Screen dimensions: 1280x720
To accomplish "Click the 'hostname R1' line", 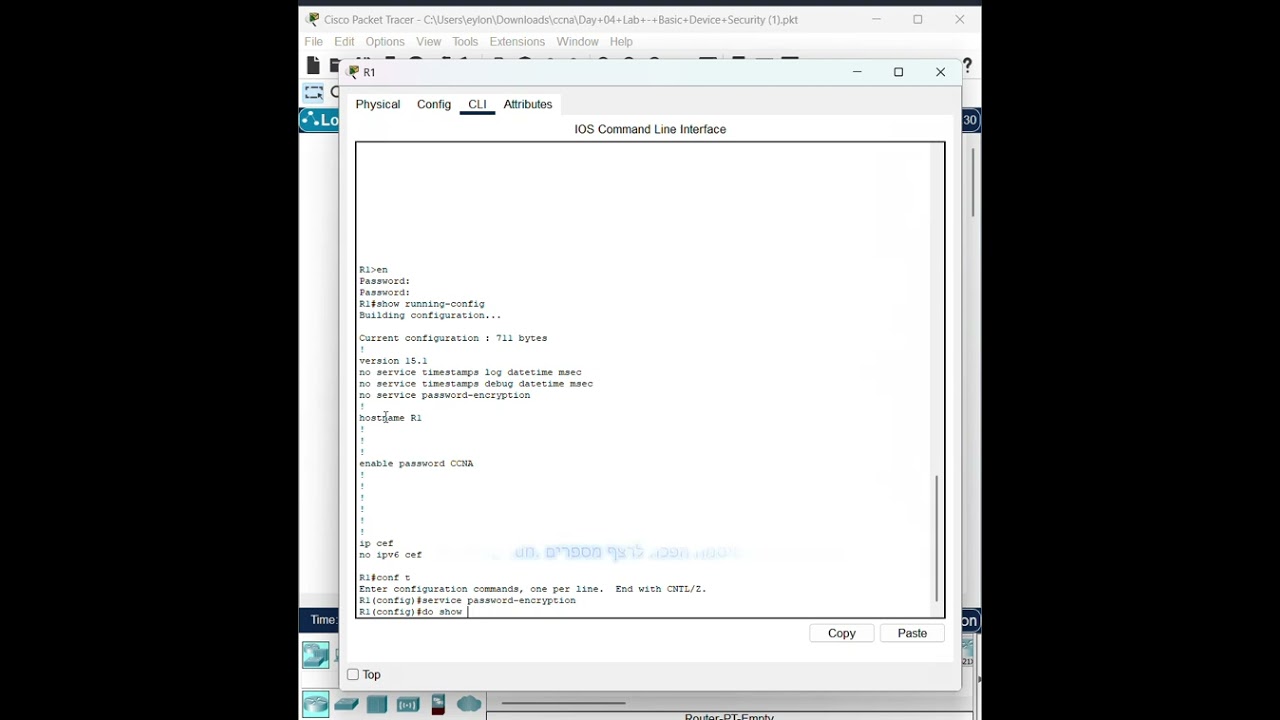I will [x=390, y=418].
